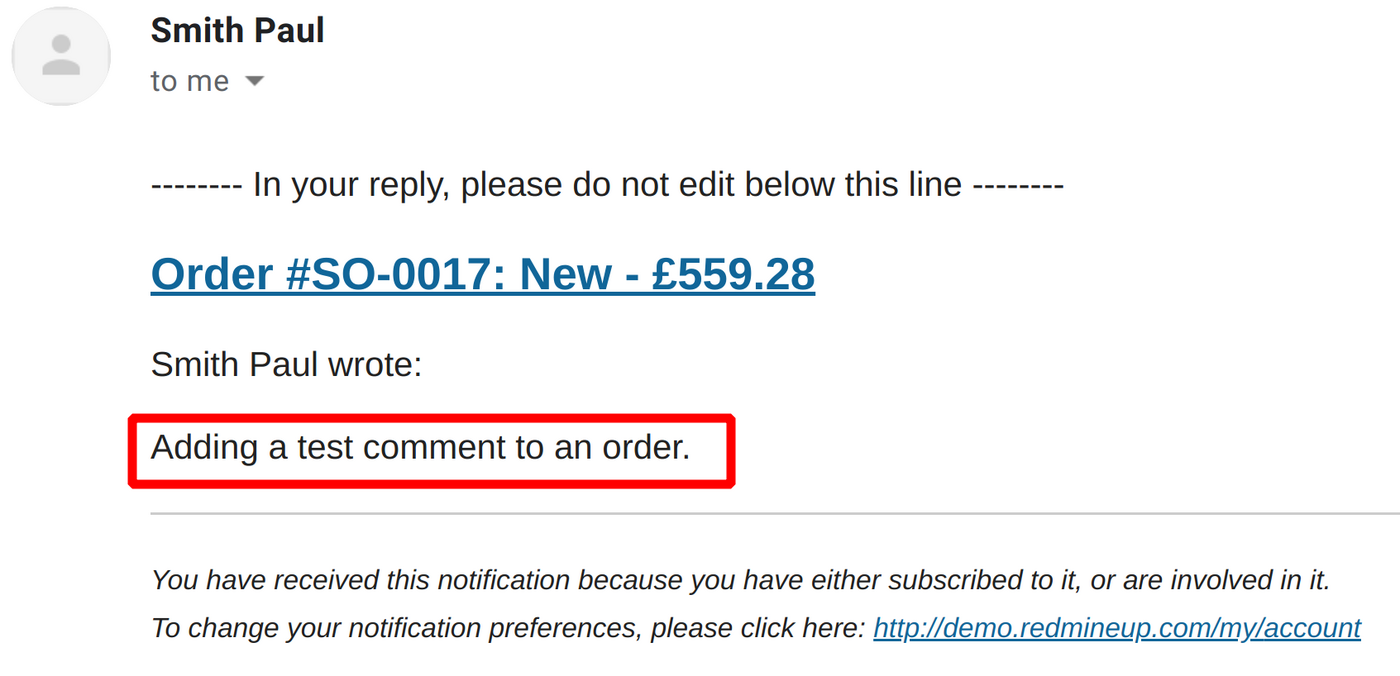Open the demo.redmineup.com/my/account link
1400x676 pixels.
[1116, 628]
